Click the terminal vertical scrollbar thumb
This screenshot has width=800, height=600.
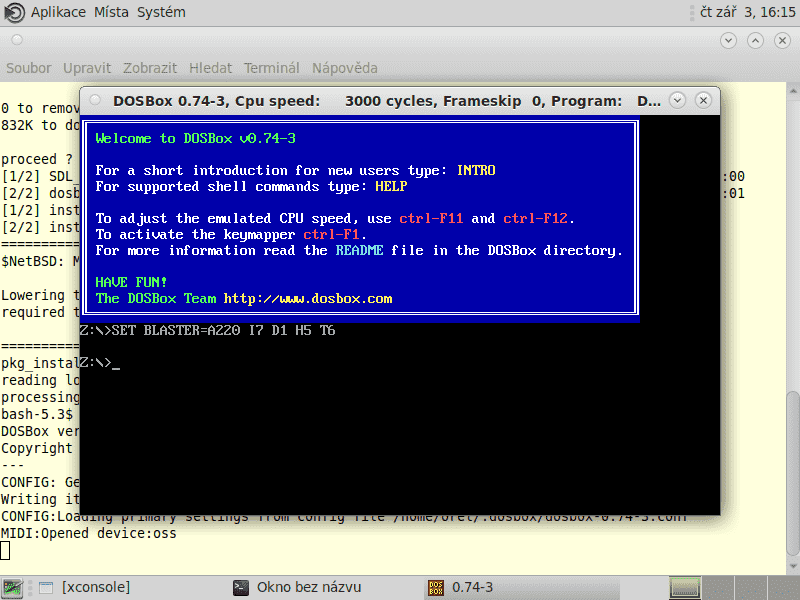[793, 473]
